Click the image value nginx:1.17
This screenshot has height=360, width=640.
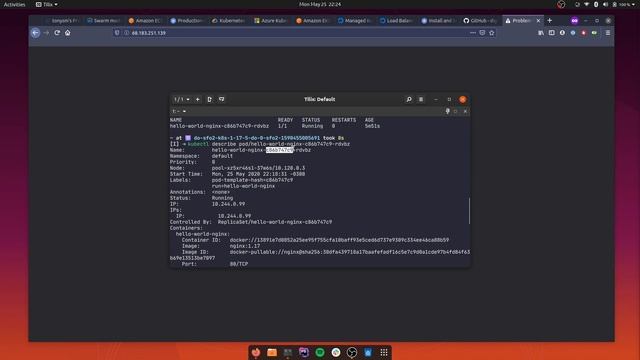click(x=244, y=246)
